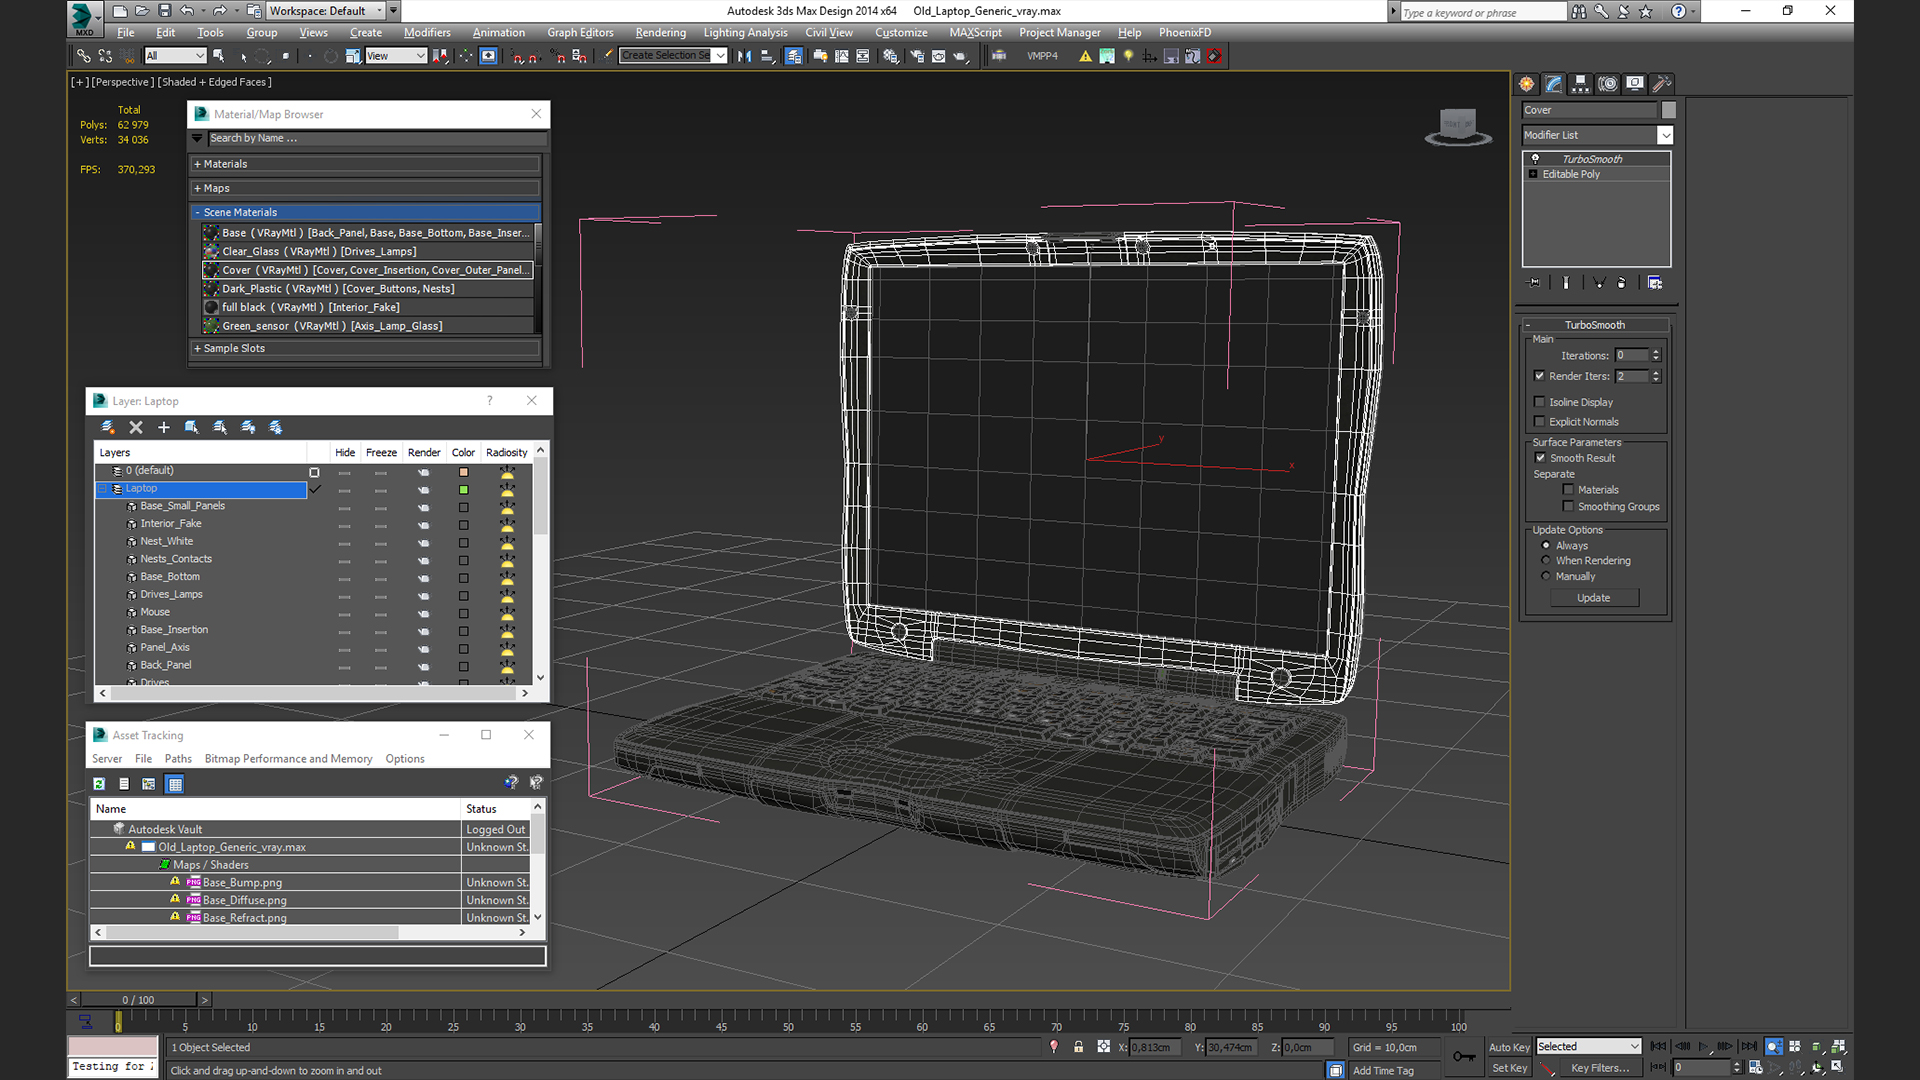Open the Rendering menu

pyautogui.click(x=660, y=33)
